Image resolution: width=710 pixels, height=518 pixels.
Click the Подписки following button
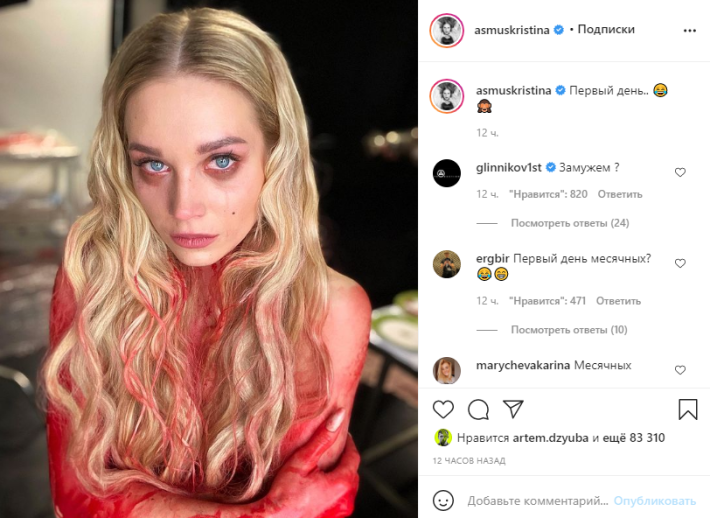pos(606,29)
